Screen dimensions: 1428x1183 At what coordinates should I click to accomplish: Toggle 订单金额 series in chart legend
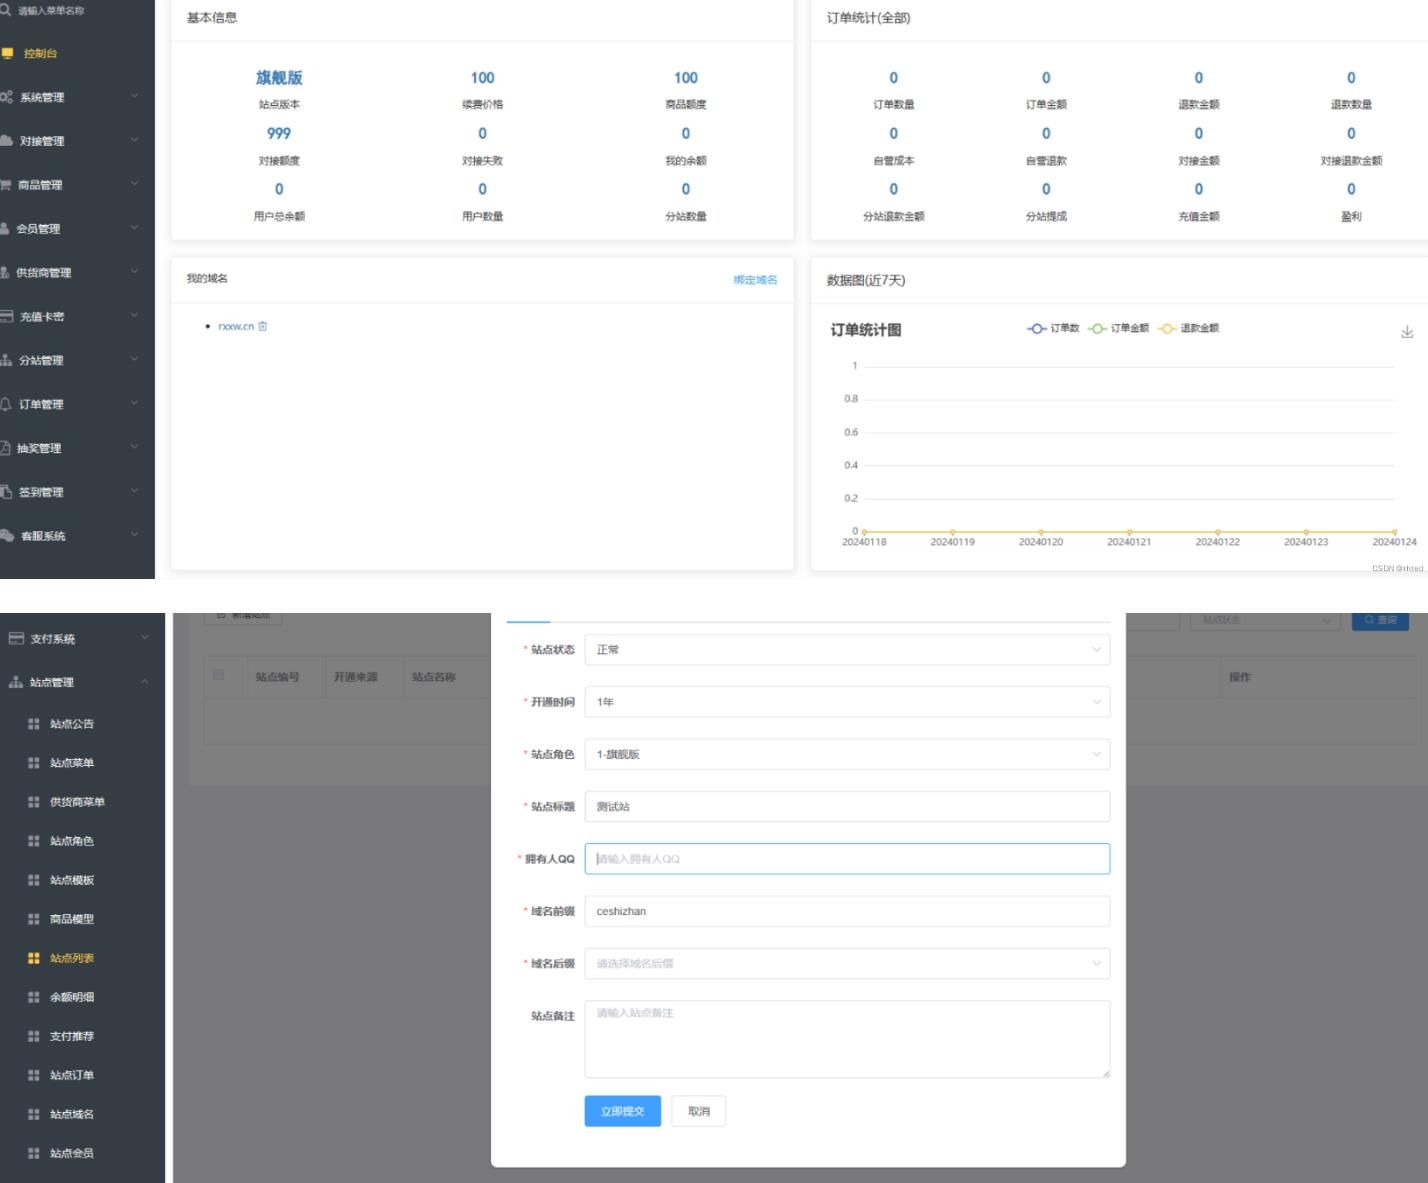coord(1118,328)
